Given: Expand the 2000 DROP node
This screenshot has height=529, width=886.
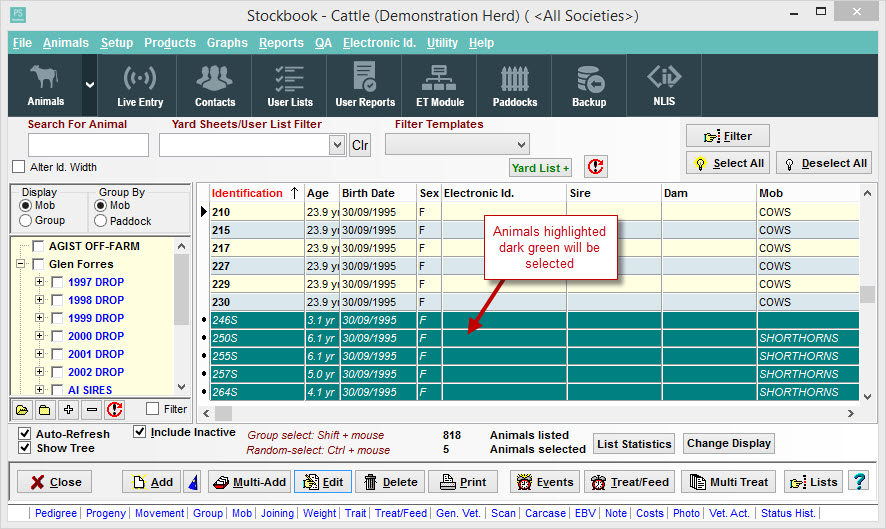Looking at the screenshot, I should [39, 336].
